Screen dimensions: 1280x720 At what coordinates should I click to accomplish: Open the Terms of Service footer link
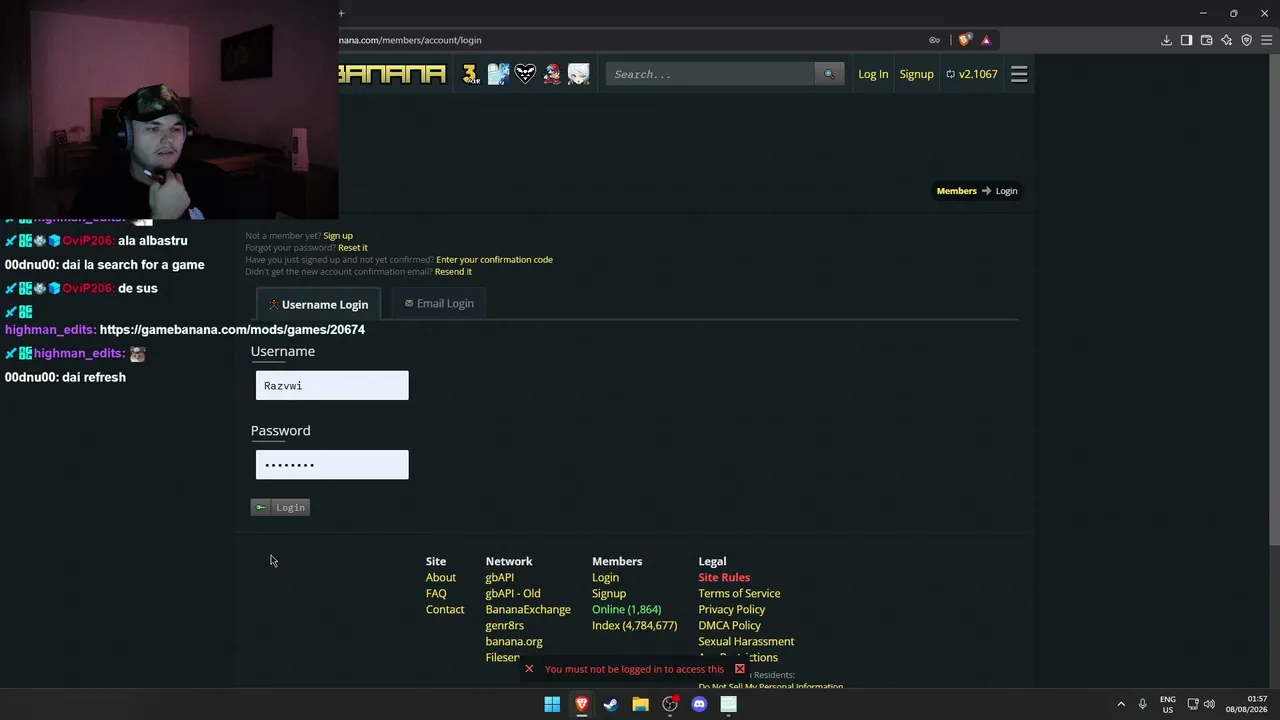739,593
